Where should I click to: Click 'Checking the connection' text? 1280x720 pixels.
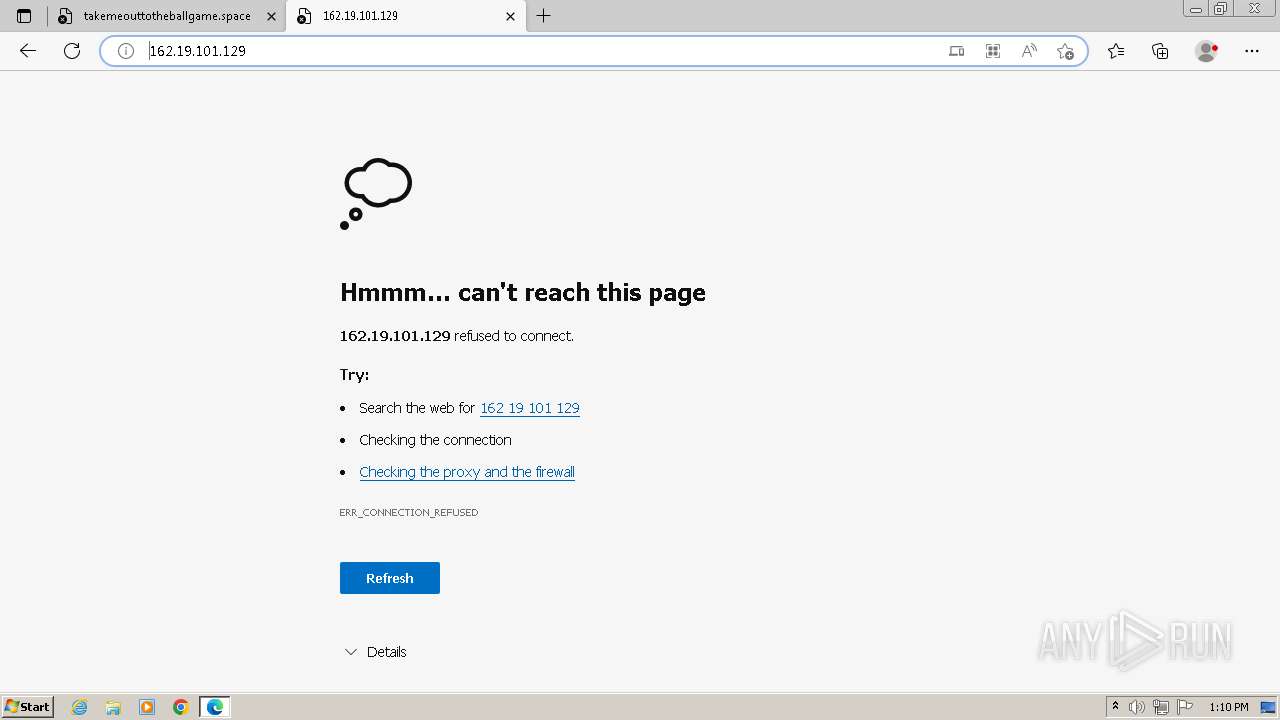pos(435,440)
